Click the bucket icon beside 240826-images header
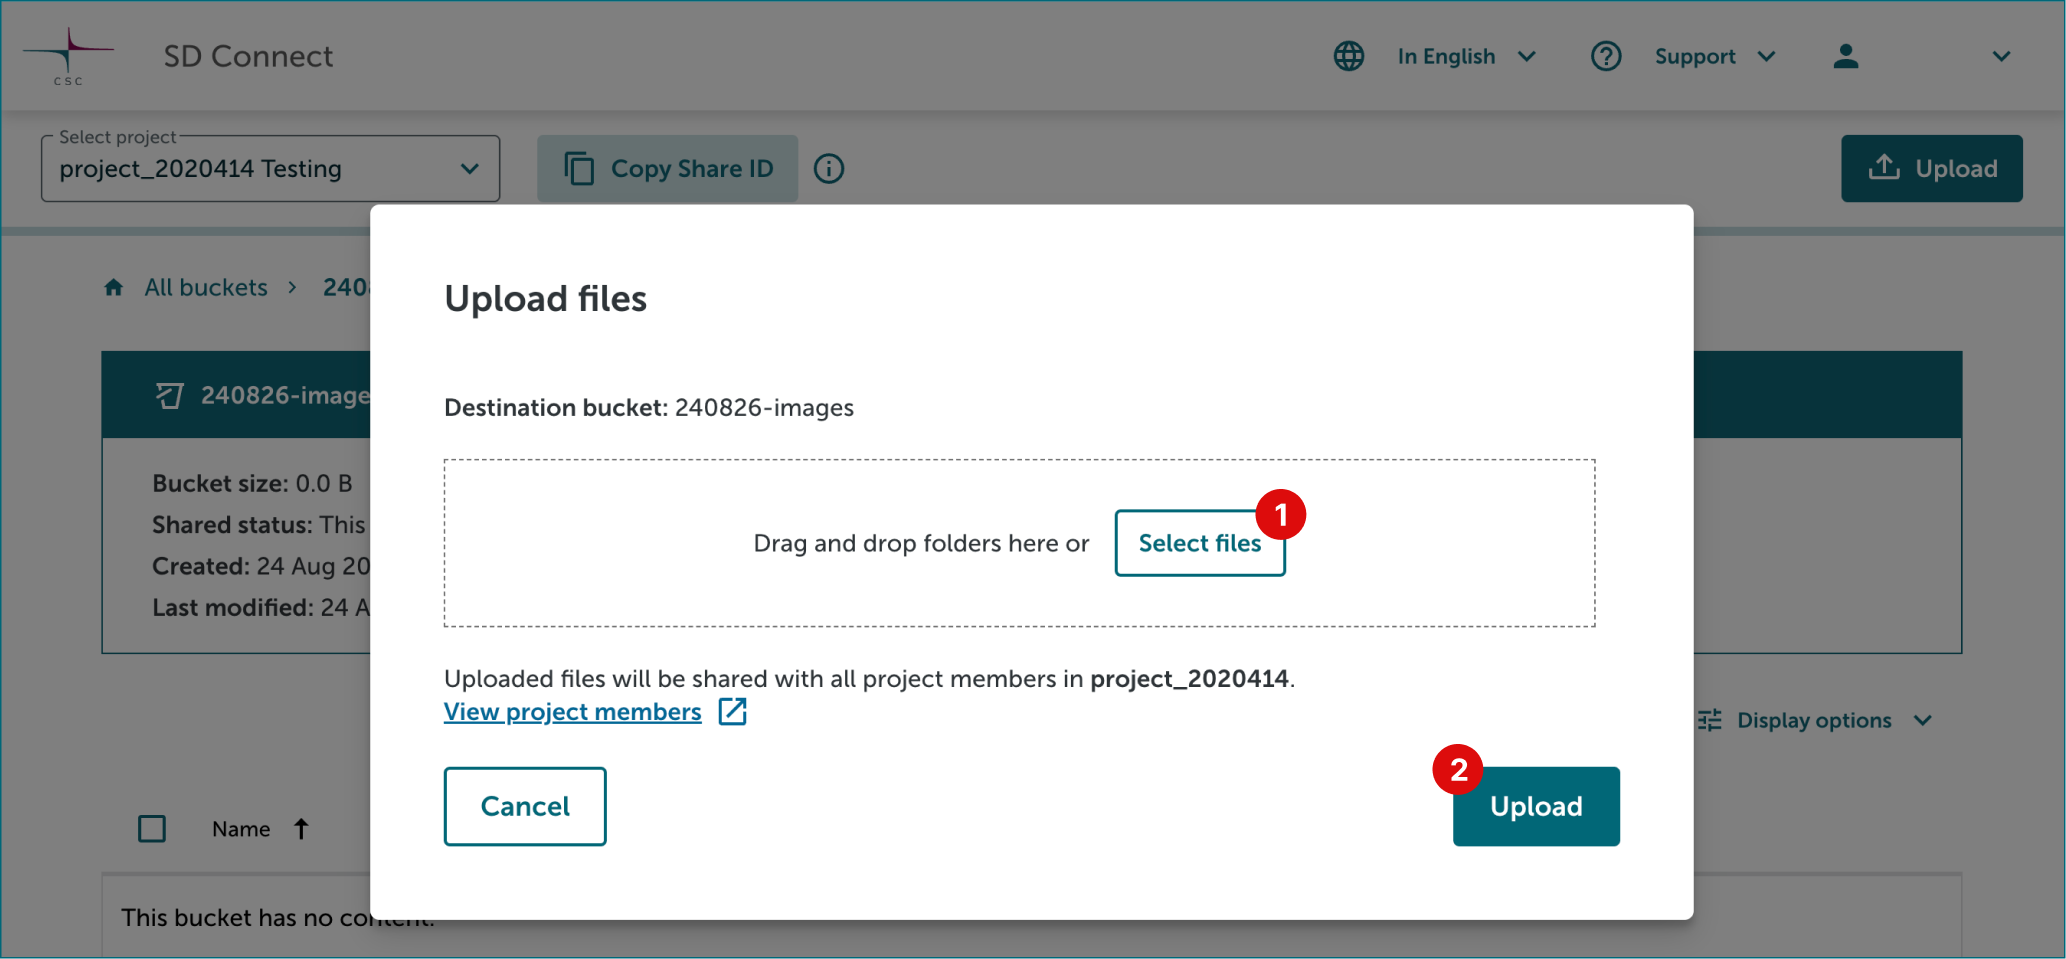This screenshot has width=2066, height=959. click(170, 396)
